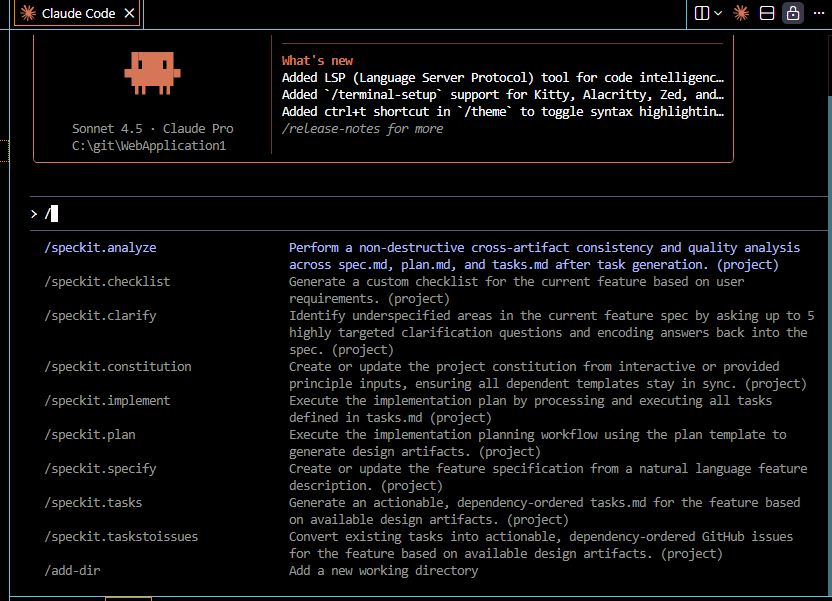Select the /speckit.constitution command
Image resolution: width=832 pixels, height=601 pixels.
[x=118, y=367]
